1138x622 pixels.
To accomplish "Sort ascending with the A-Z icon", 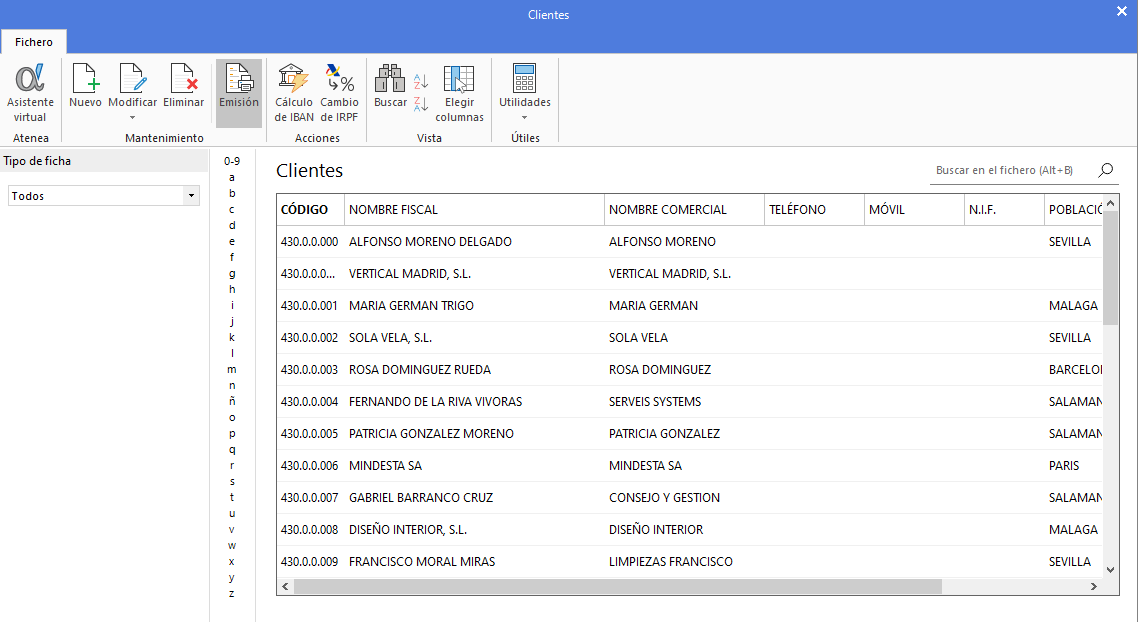I will point(421,81).
